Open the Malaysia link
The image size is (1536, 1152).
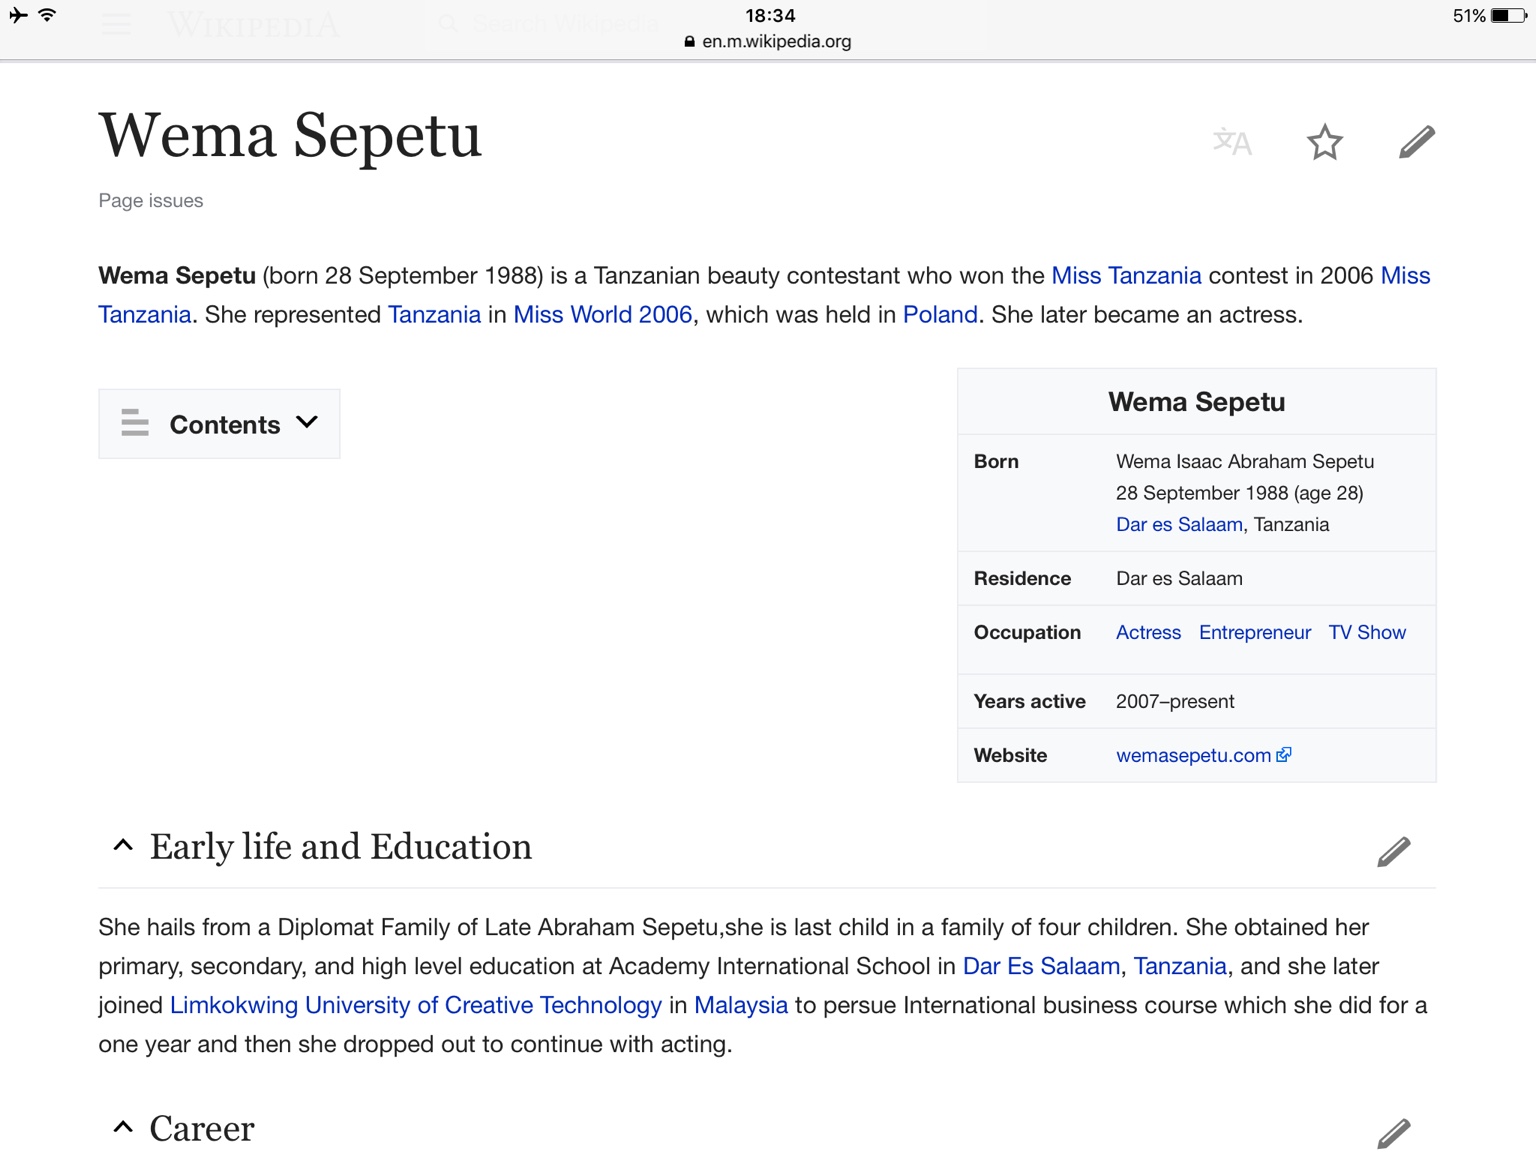coord(740,1005)
